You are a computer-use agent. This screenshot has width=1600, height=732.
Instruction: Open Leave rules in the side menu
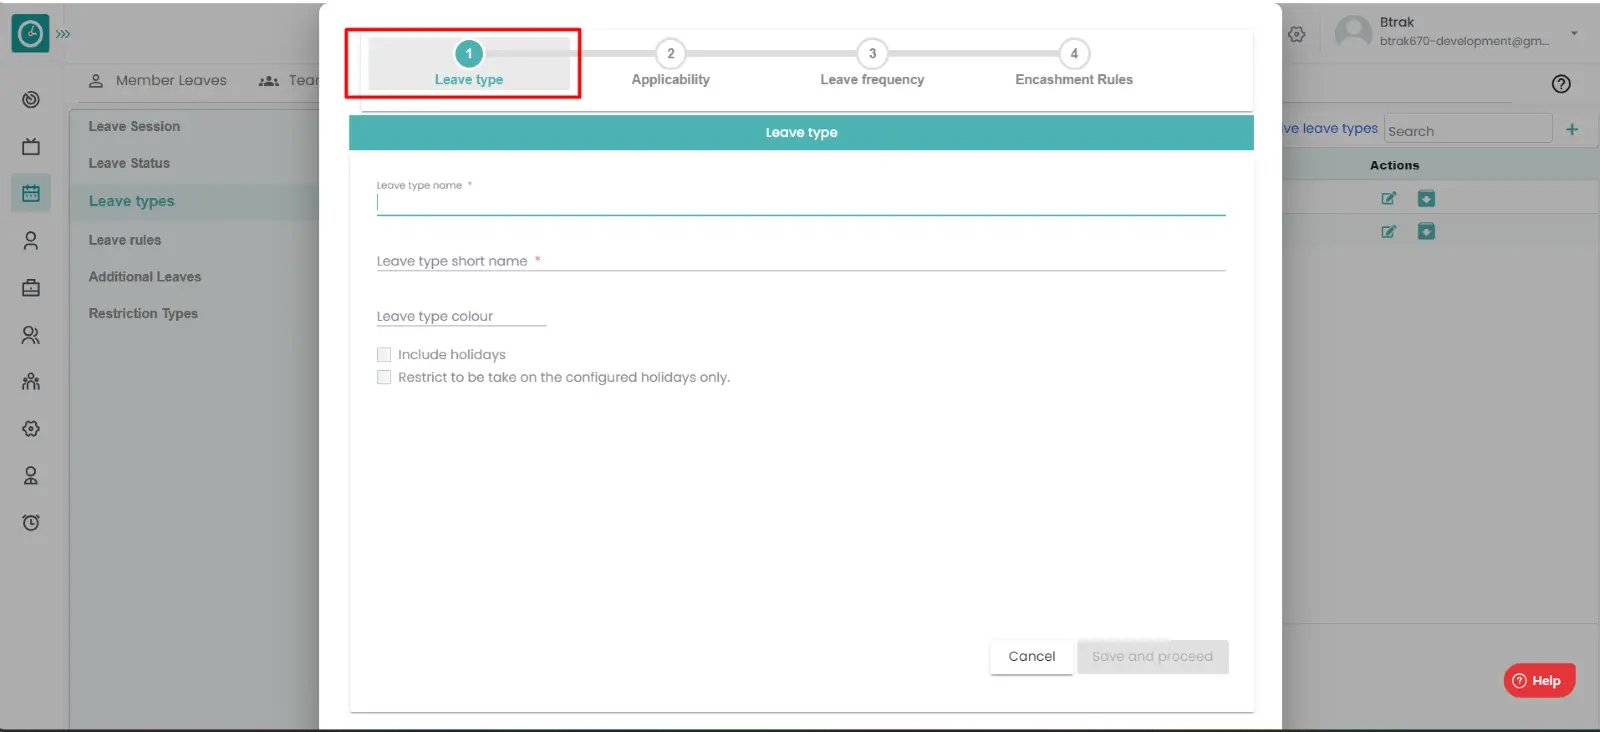tap(125, 240)
